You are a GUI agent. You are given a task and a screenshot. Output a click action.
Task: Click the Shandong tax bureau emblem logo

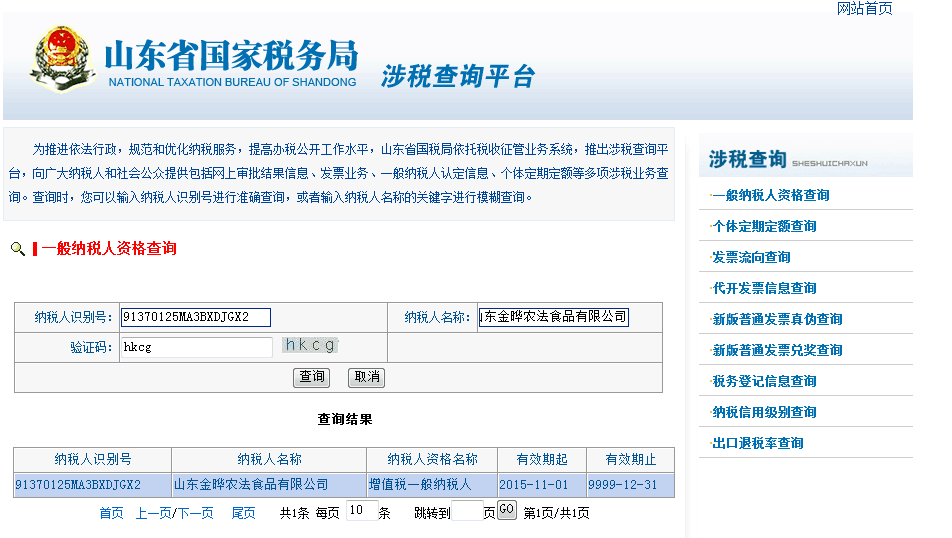[x=62, y=59]
